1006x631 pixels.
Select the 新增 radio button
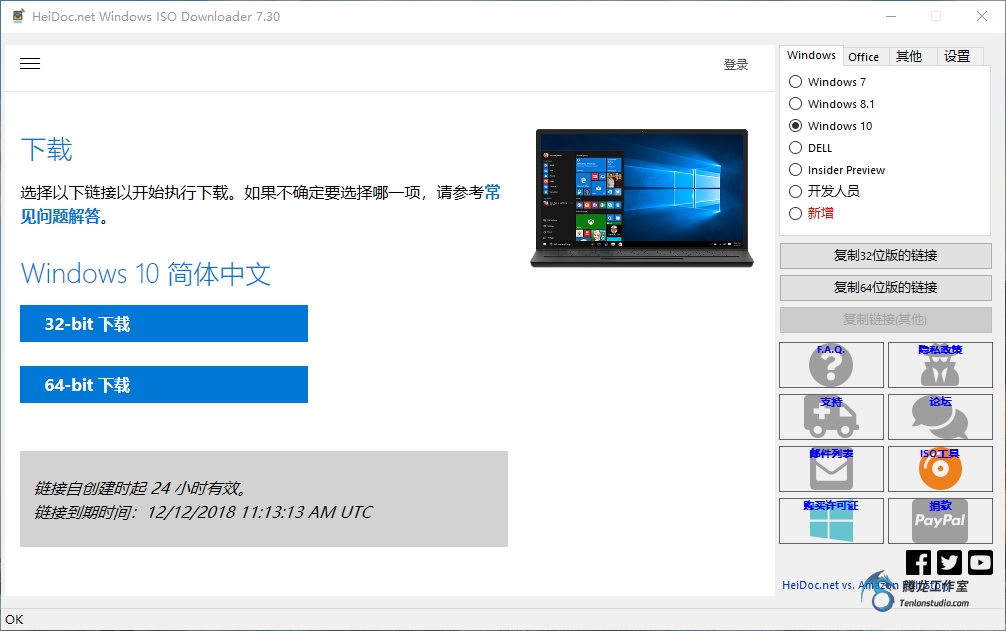796,214
